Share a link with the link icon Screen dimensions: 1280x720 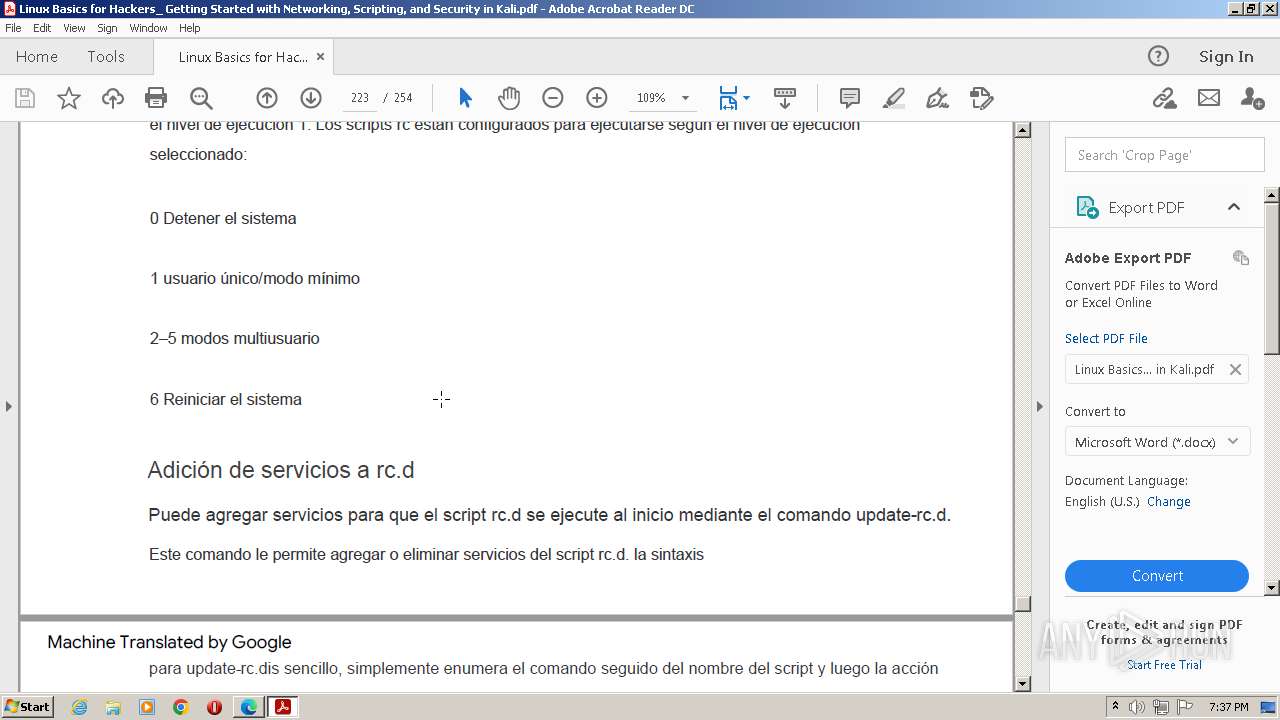(1164, 98)
